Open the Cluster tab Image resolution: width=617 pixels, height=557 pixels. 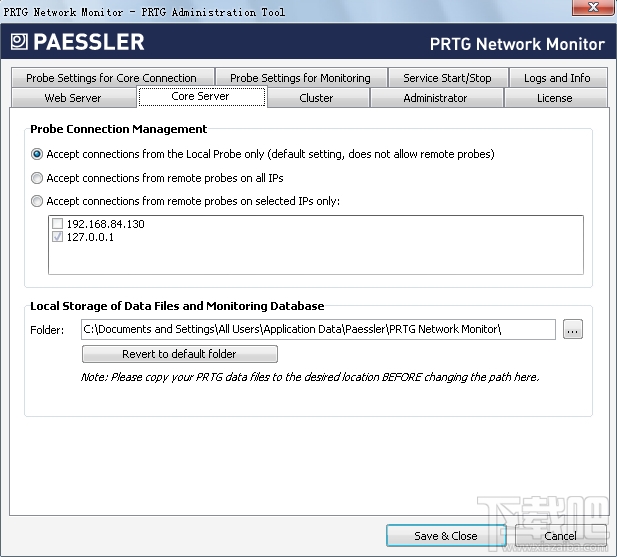tap(317, 98)
